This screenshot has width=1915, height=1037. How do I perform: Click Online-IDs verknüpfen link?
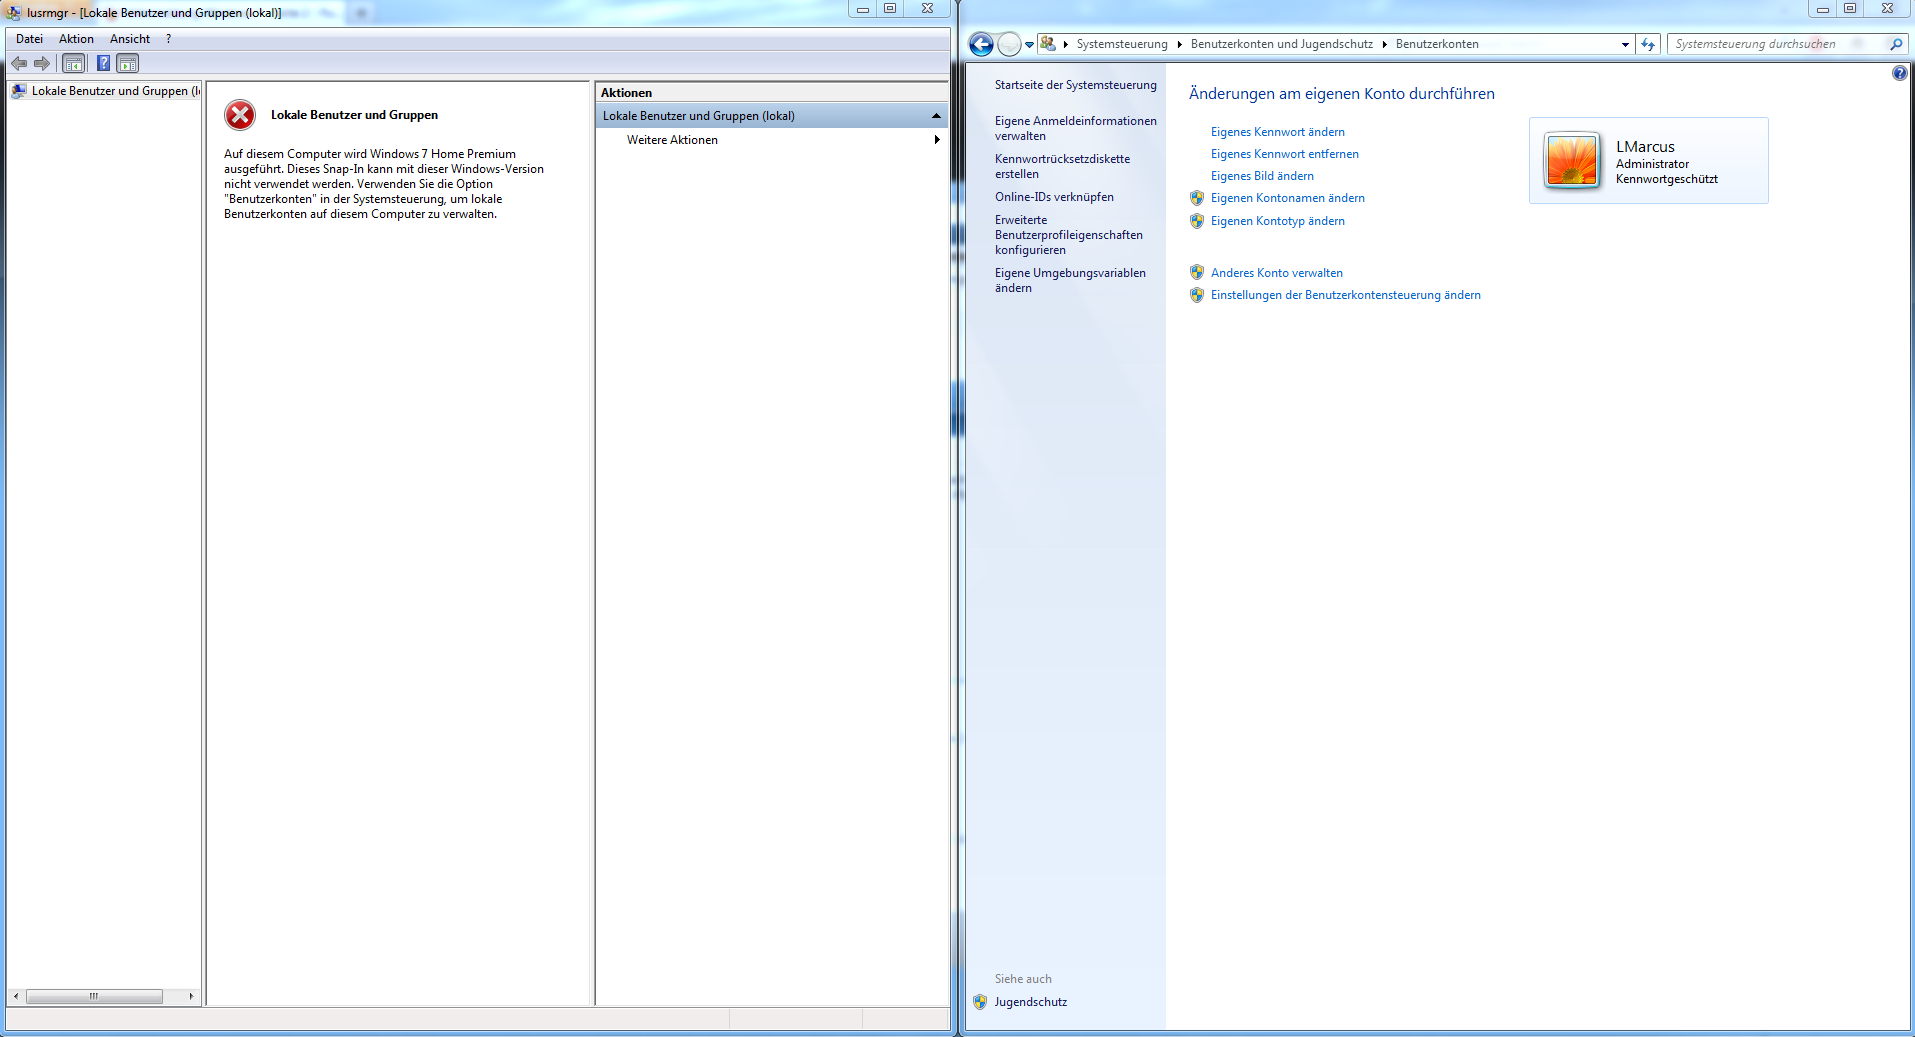click(x=1054, y=197)
